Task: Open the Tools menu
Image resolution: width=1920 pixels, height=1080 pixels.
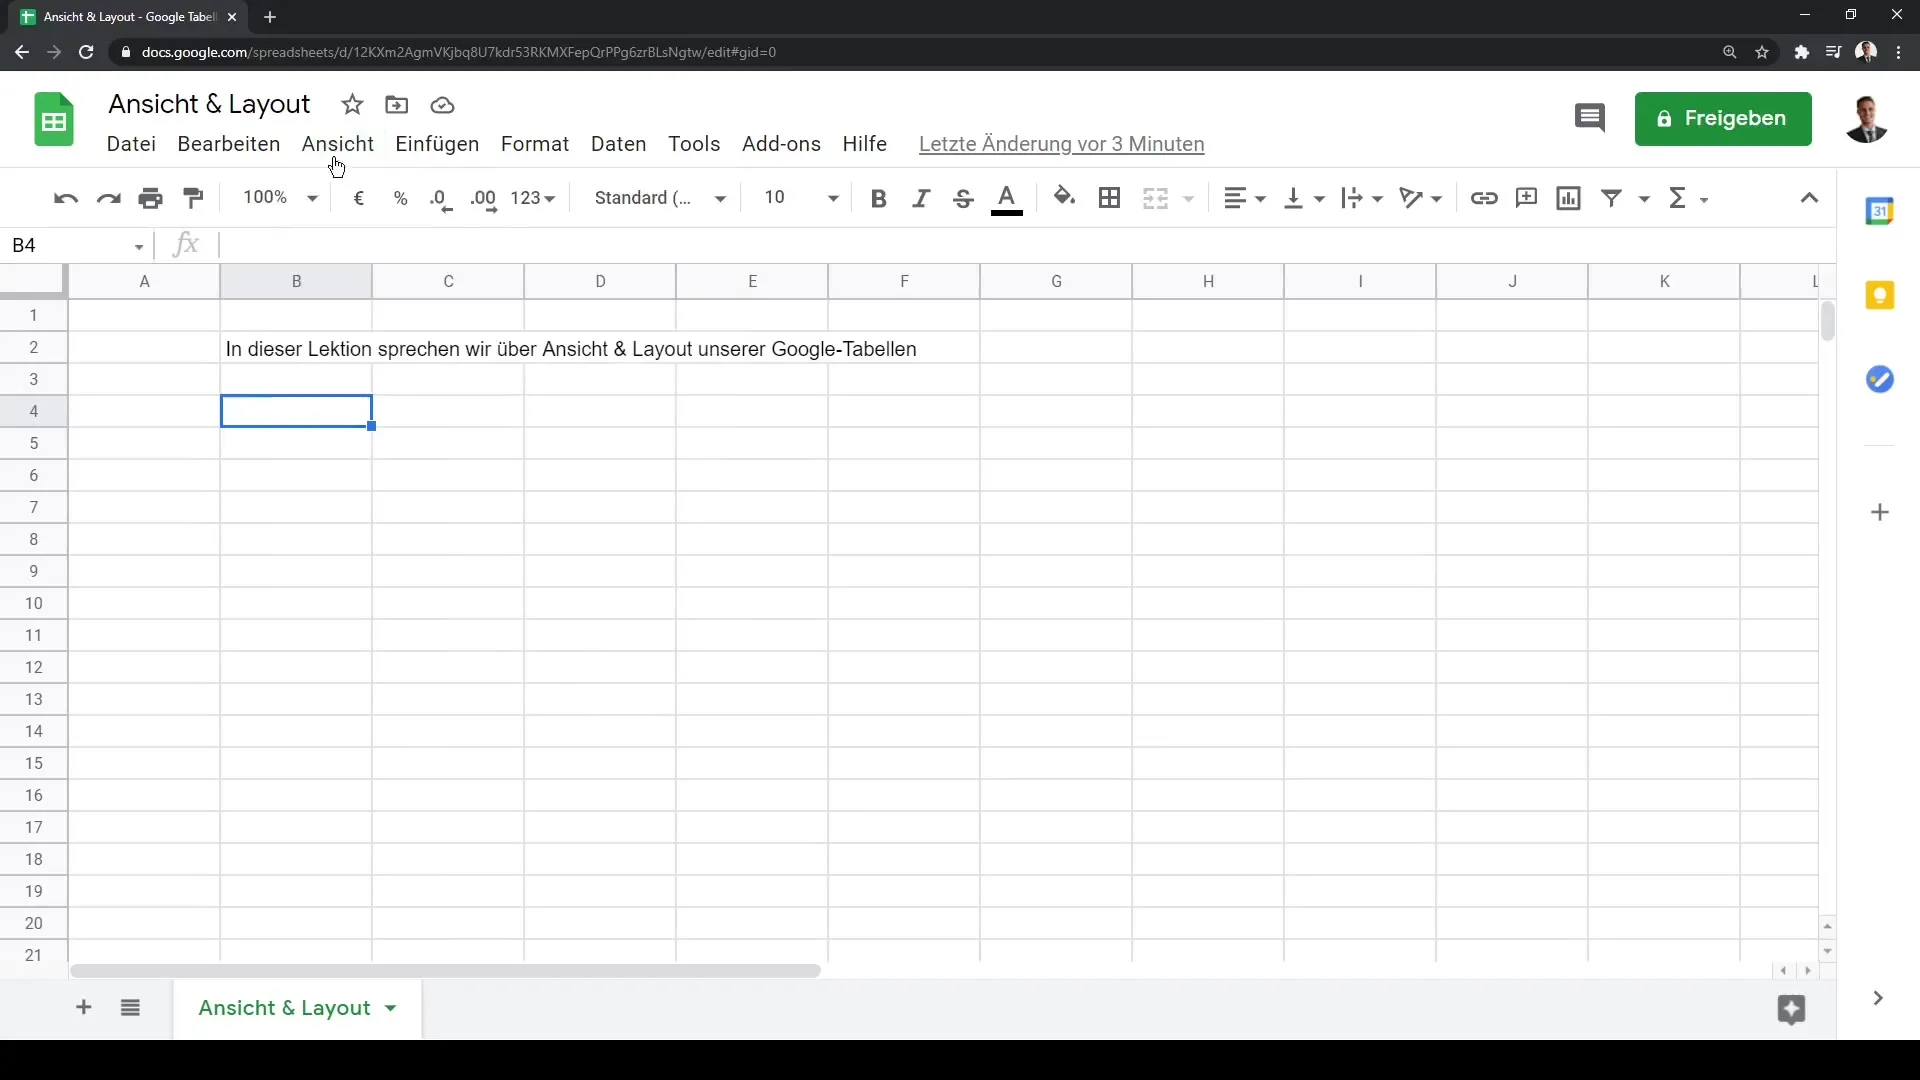Action: pyautogui.click(x=694, y=144)
